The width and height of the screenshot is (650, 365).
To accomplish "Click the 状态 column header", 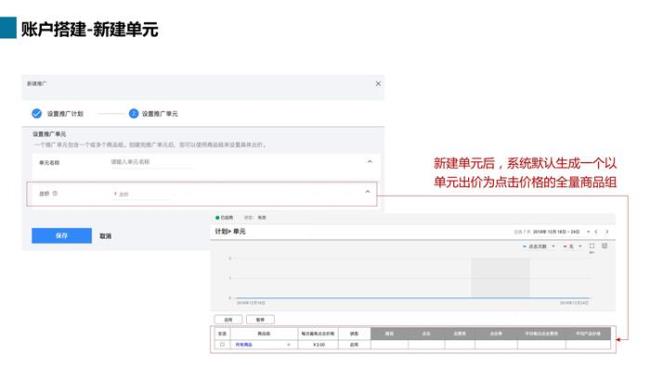I will click(x=354, y=333).
